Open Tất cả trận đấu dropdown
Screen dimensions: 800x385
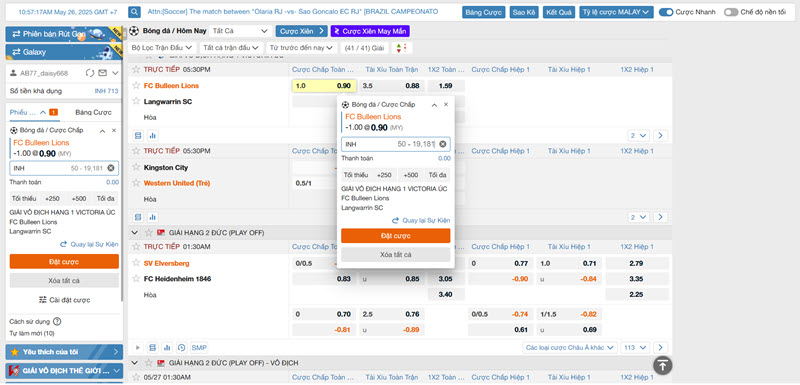231,48
